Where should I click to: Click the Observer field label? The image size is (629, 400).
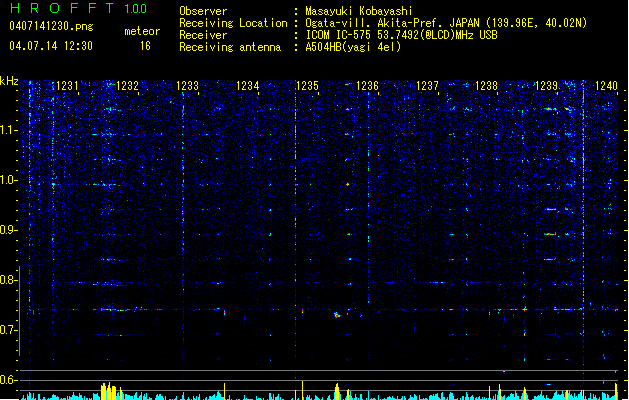point(203,11)
